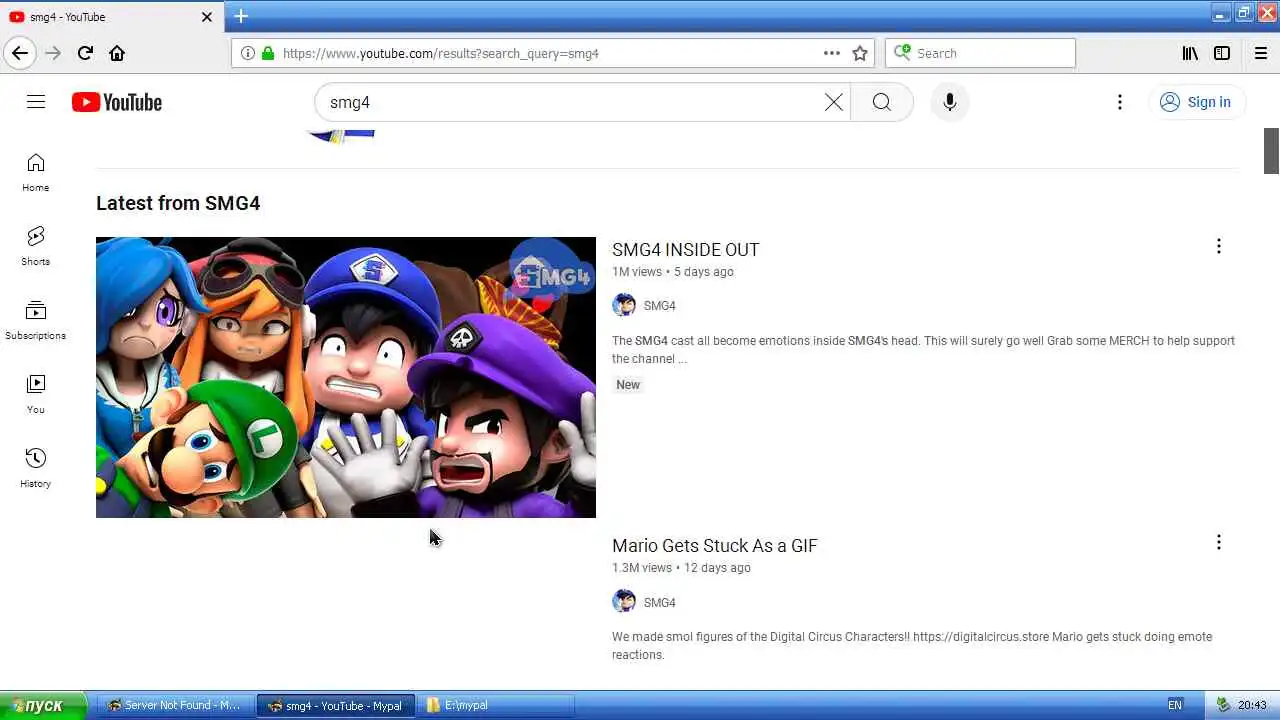
Task: Click the browser Search box
Action: click(x=980, y=53)
